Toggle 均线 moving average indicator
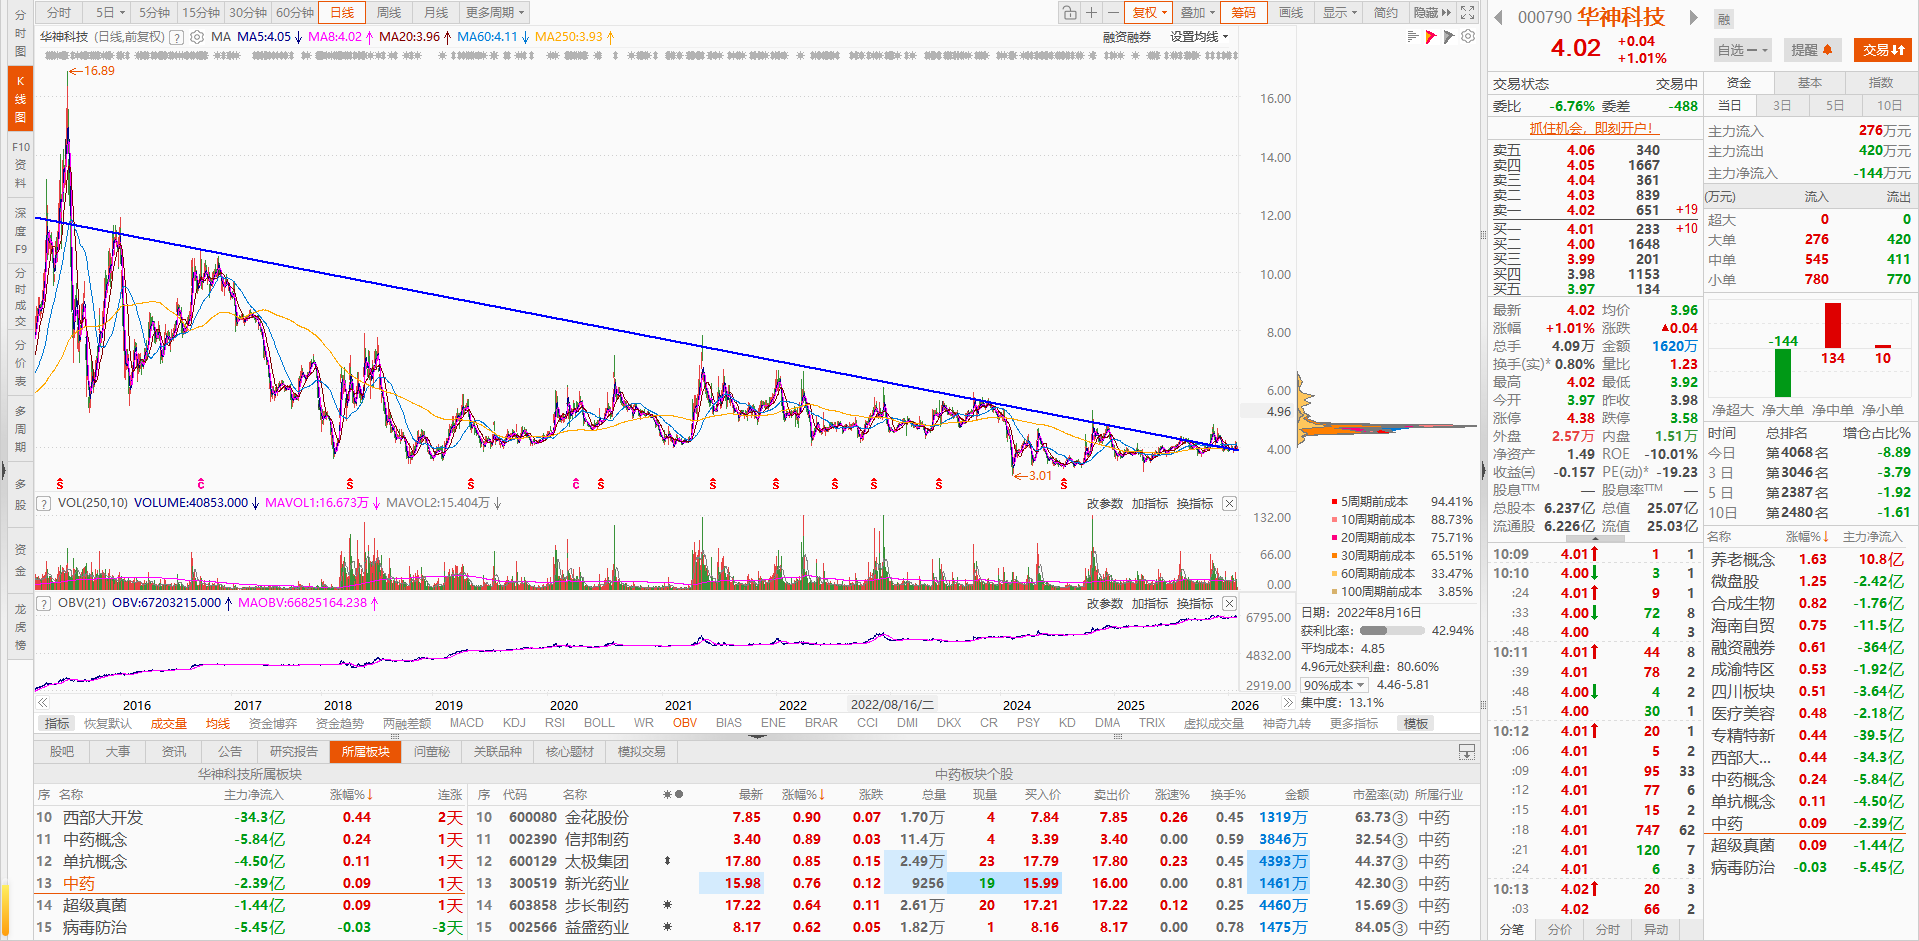 (218, 723)
